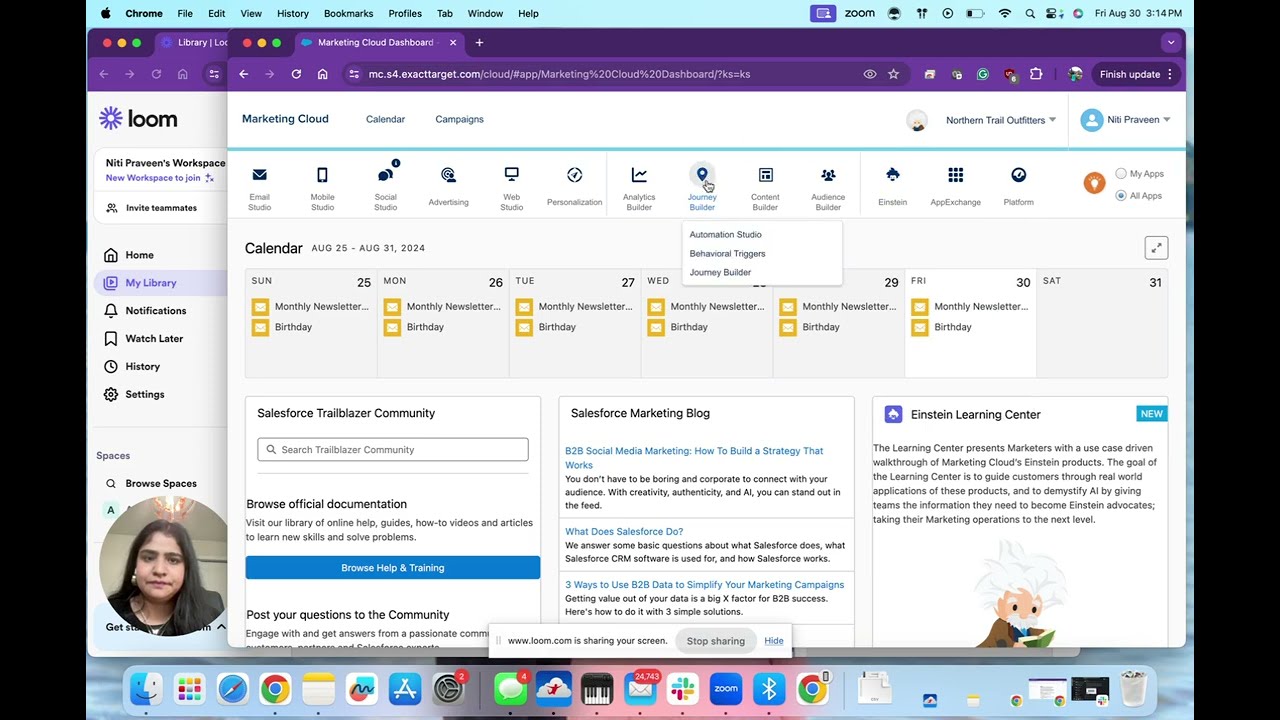
Task: Open Settings in Loom sidebar
Action: coord(144,395)
